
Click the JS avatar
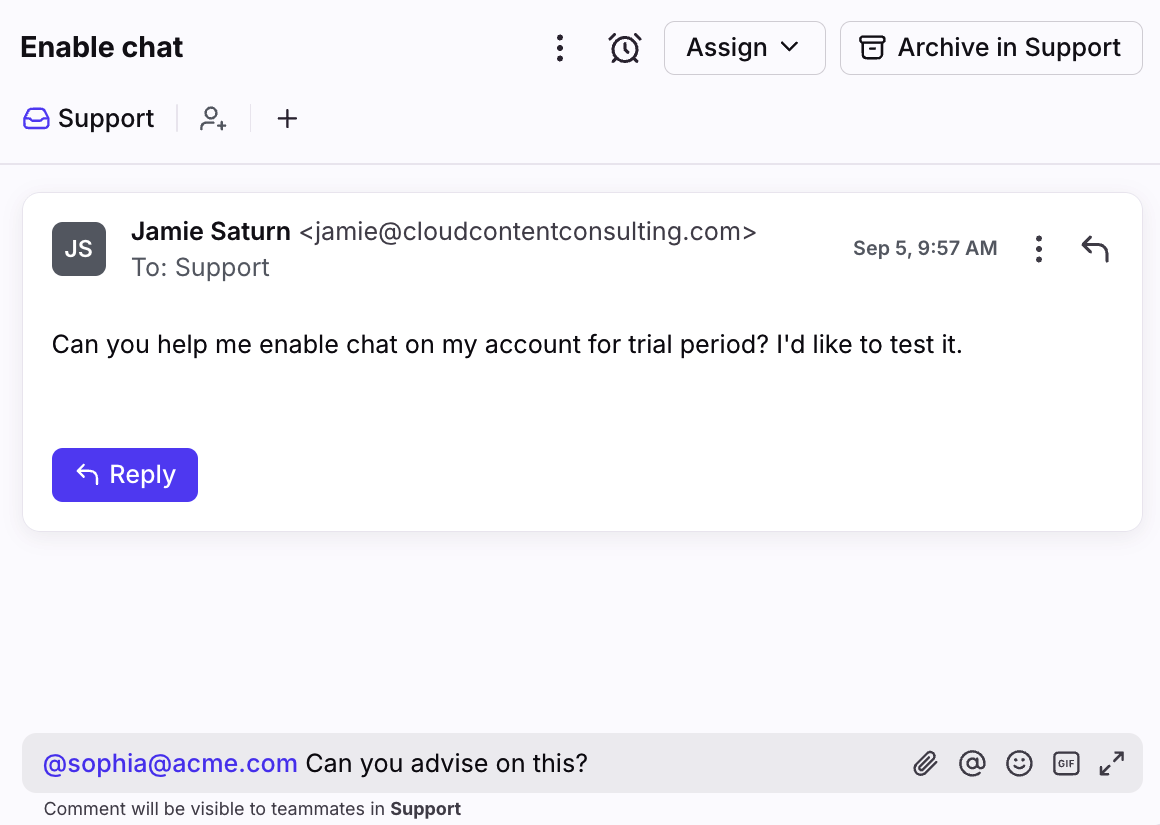click(x=79, y=249)
